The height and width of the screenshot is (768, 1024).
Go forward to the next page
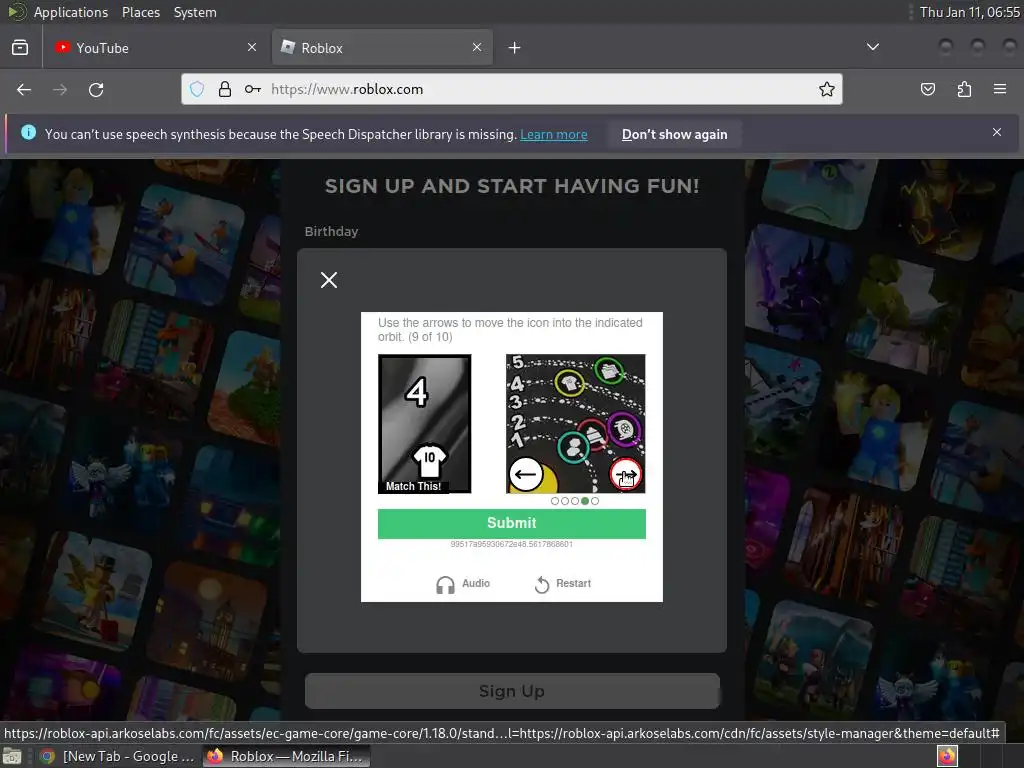tap(60, 89)
